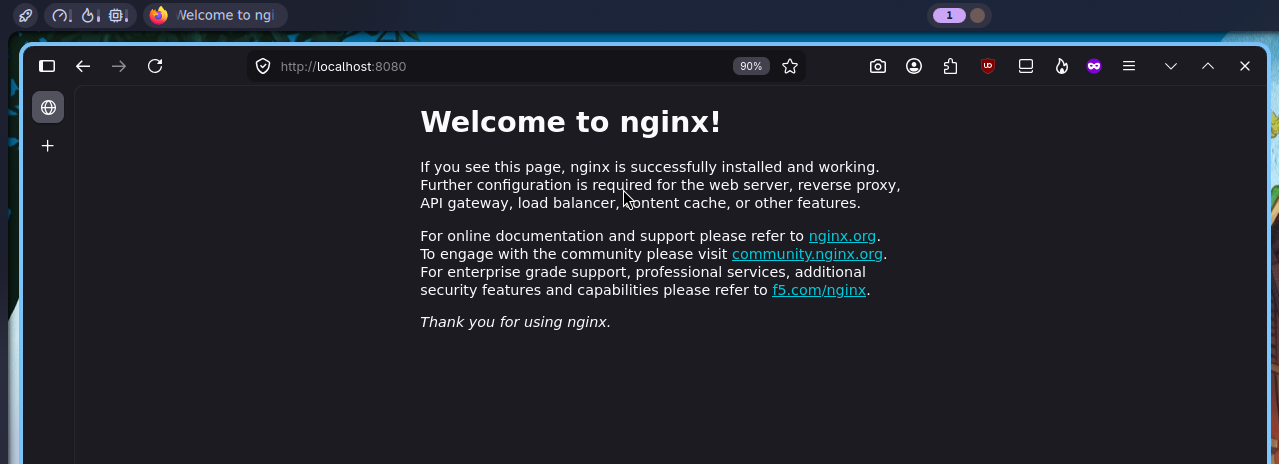
Task: Open the shield site security info
Action: tap(263, 66)
